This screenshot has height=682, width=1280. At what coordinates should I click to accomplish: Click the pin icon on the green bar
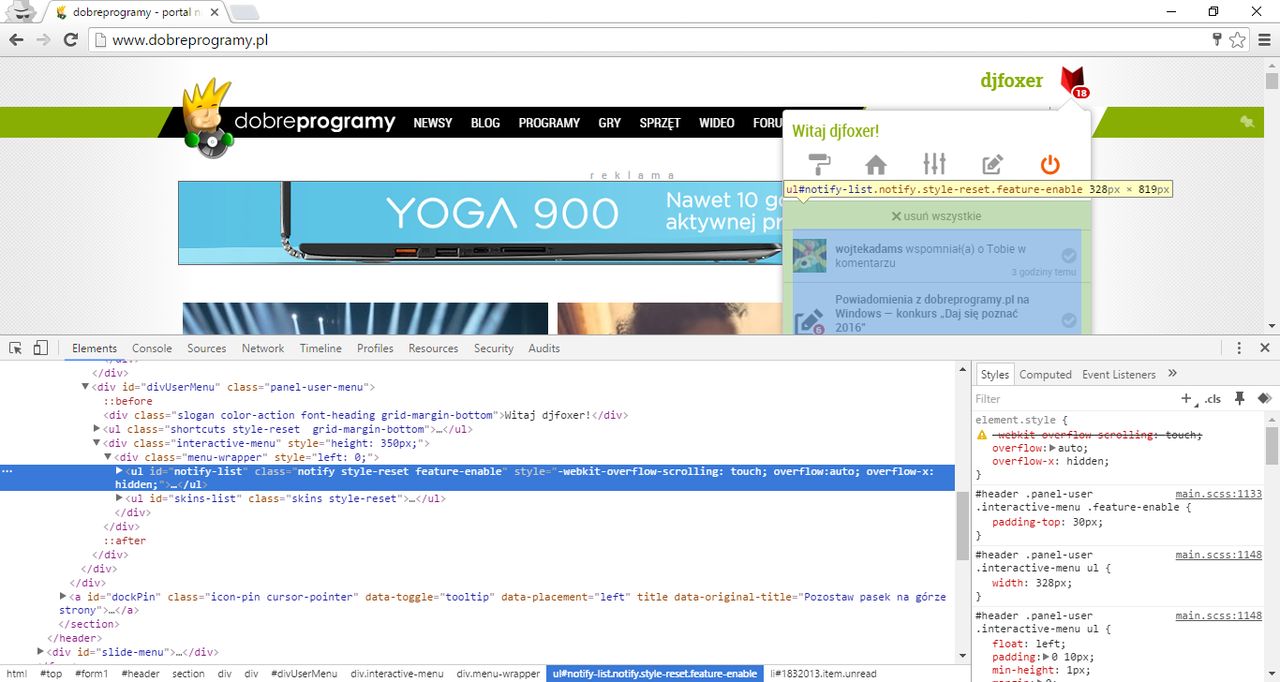coord(1247,121)
